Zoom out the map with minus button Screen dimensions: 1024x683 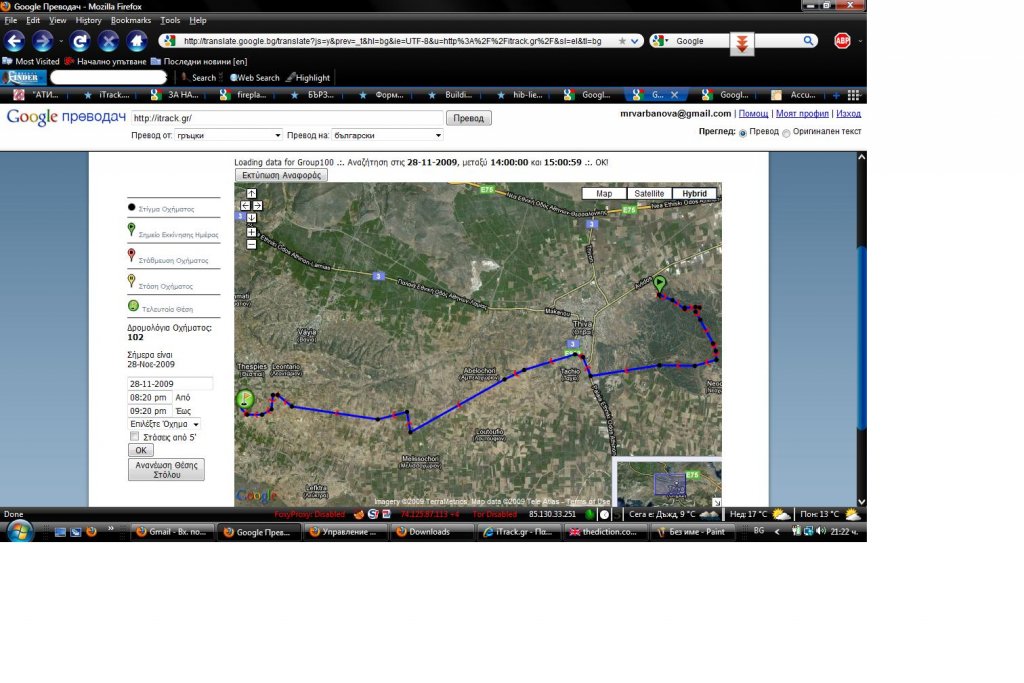click(251, 244)
